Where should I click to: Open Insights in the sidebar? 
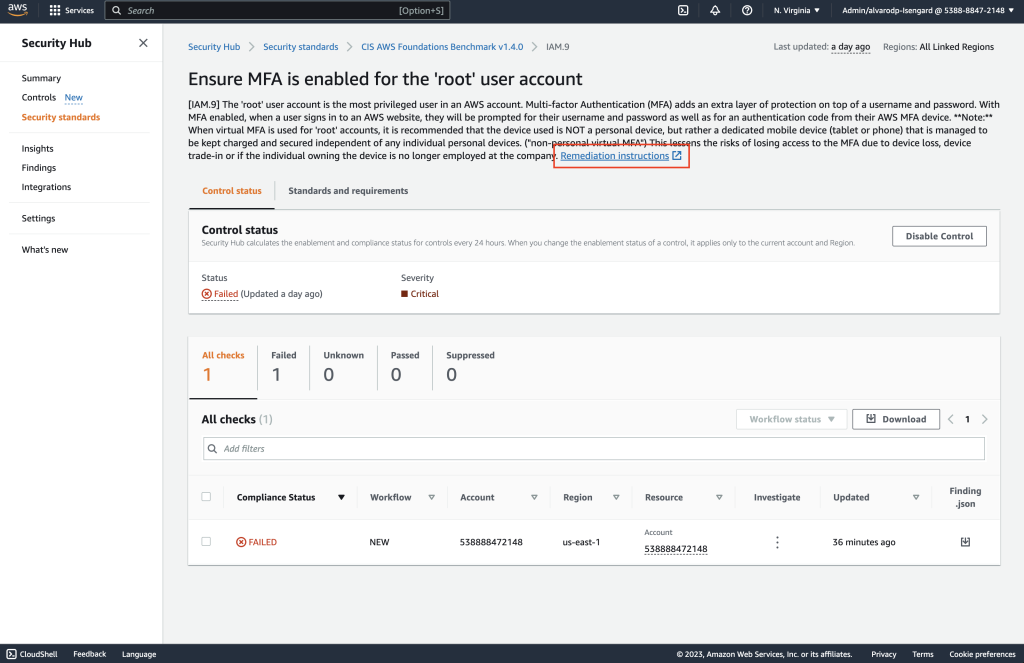(37, 148)
